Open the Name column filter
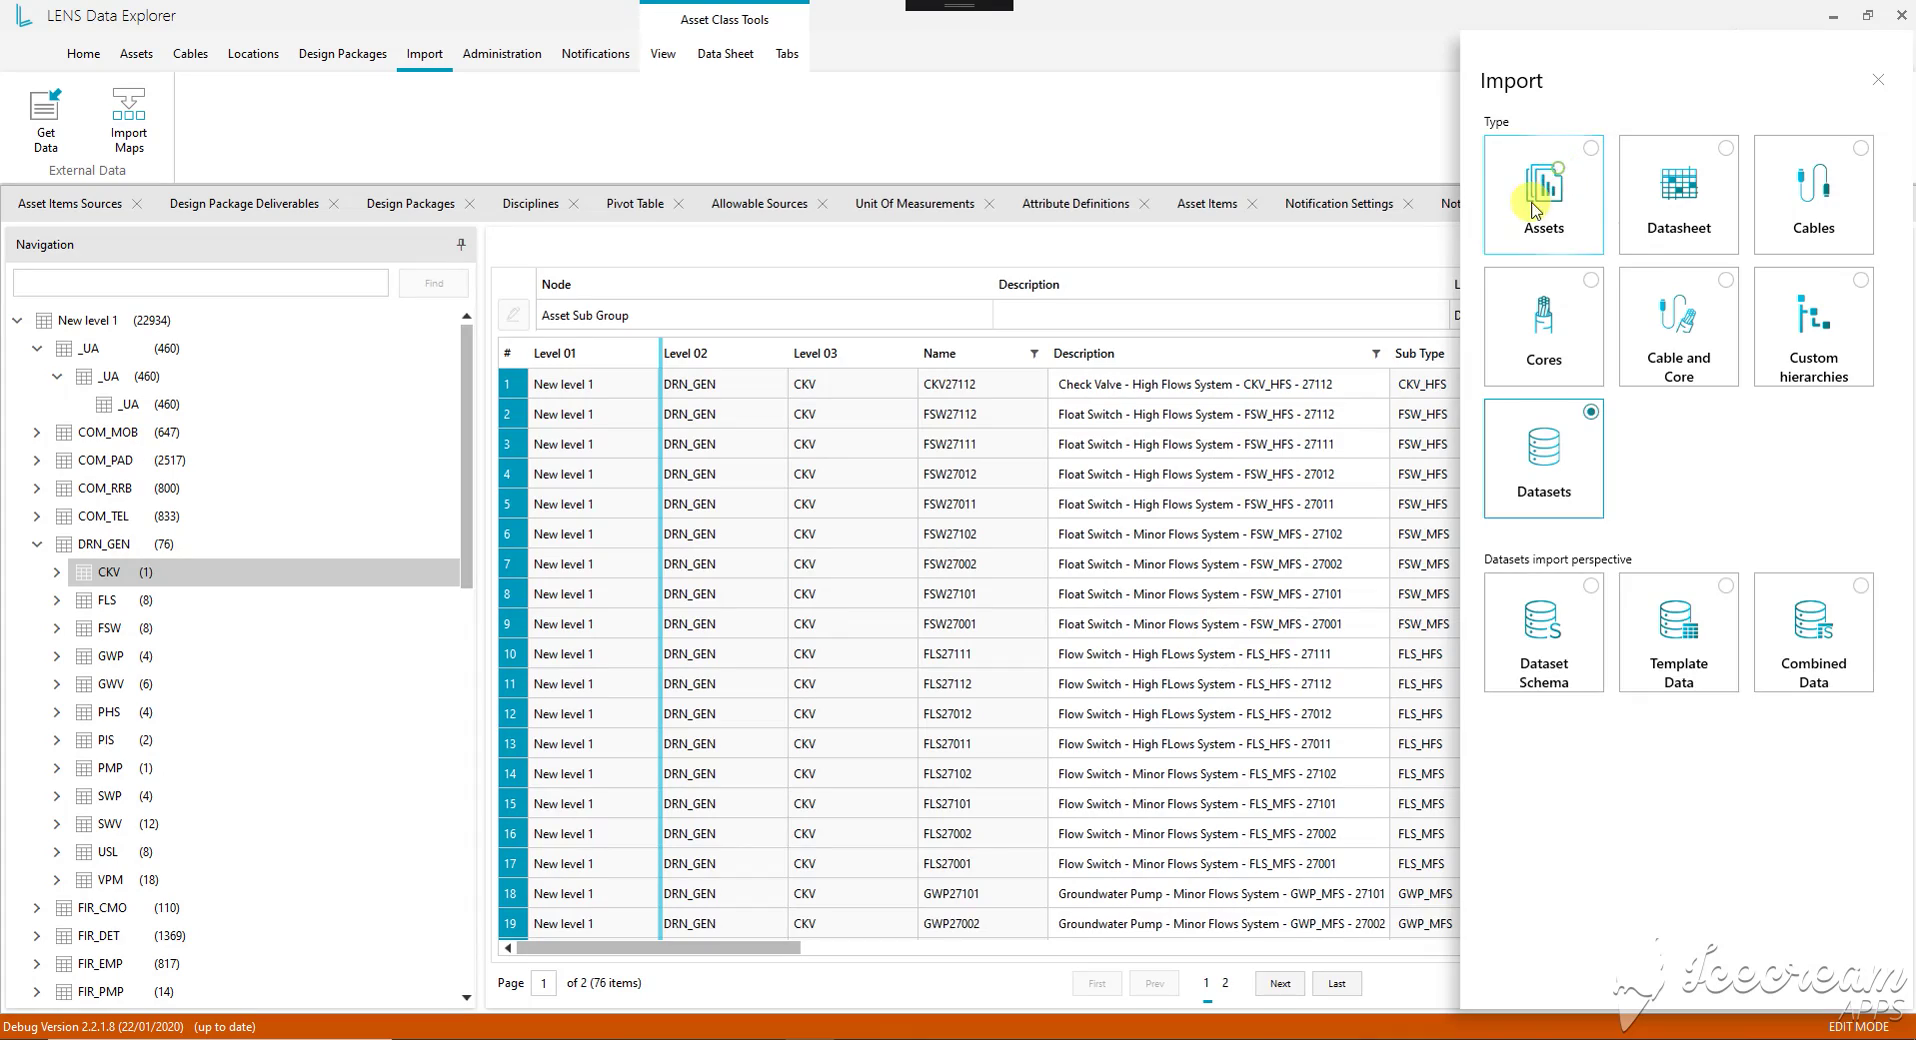Image resolution: width=1916 pixels, height=1040 pixels. [x=1034, y=354]
